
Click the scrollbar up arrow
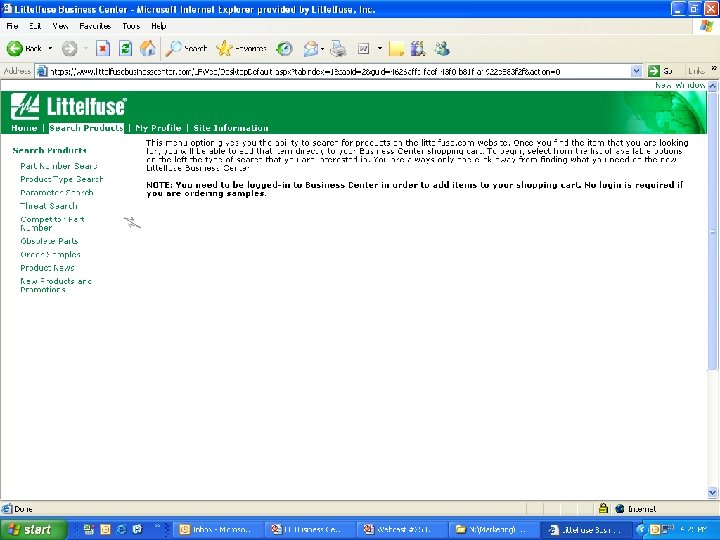(x=712, y=86)
